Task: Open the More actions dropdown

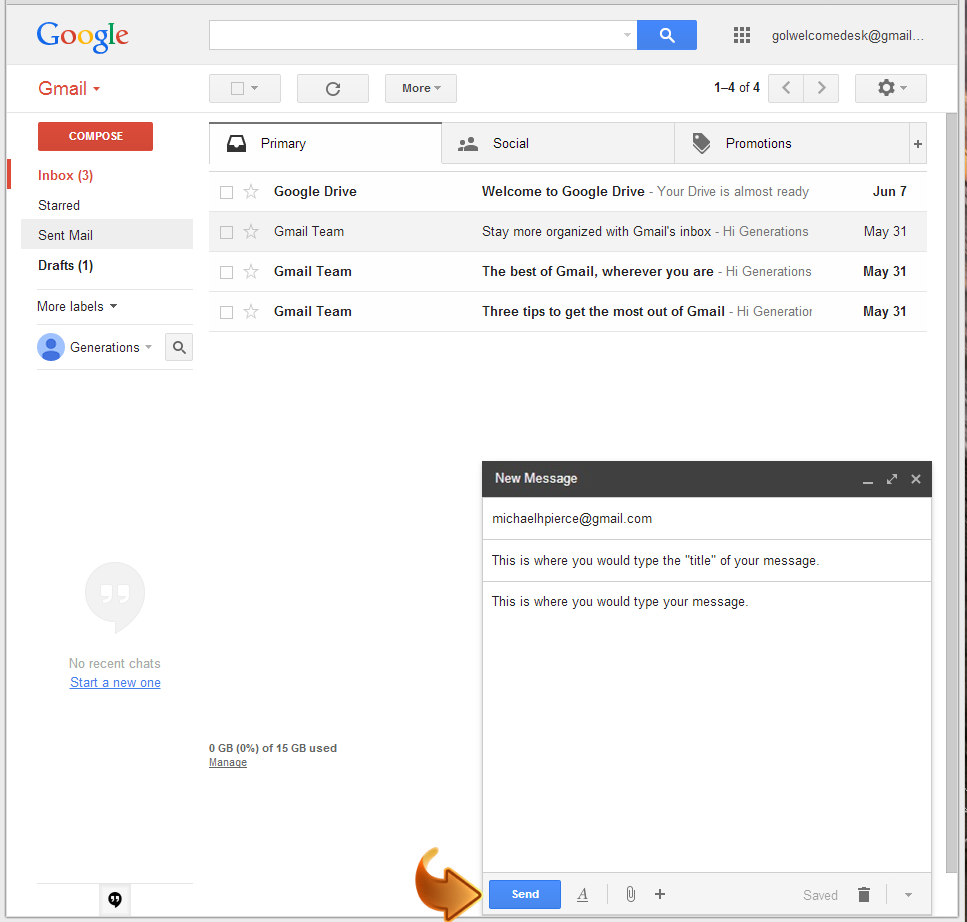Action: point(421,88)
